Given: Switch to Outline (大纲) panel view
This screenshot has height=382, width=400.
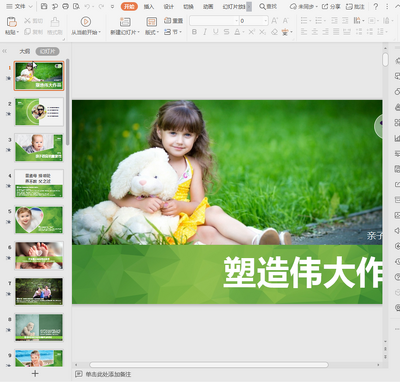Looking at the screenshot, I should [x=25, y=51].
